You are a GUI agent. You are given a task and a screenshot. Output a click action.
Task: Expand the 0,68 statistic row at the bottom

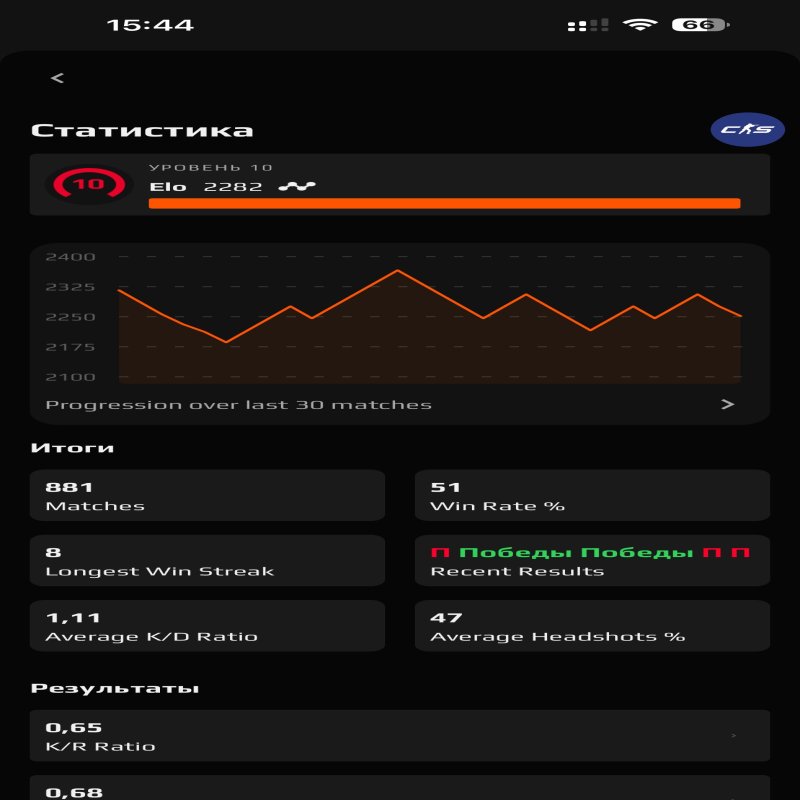pyautogui.click(x=400, y=792)
